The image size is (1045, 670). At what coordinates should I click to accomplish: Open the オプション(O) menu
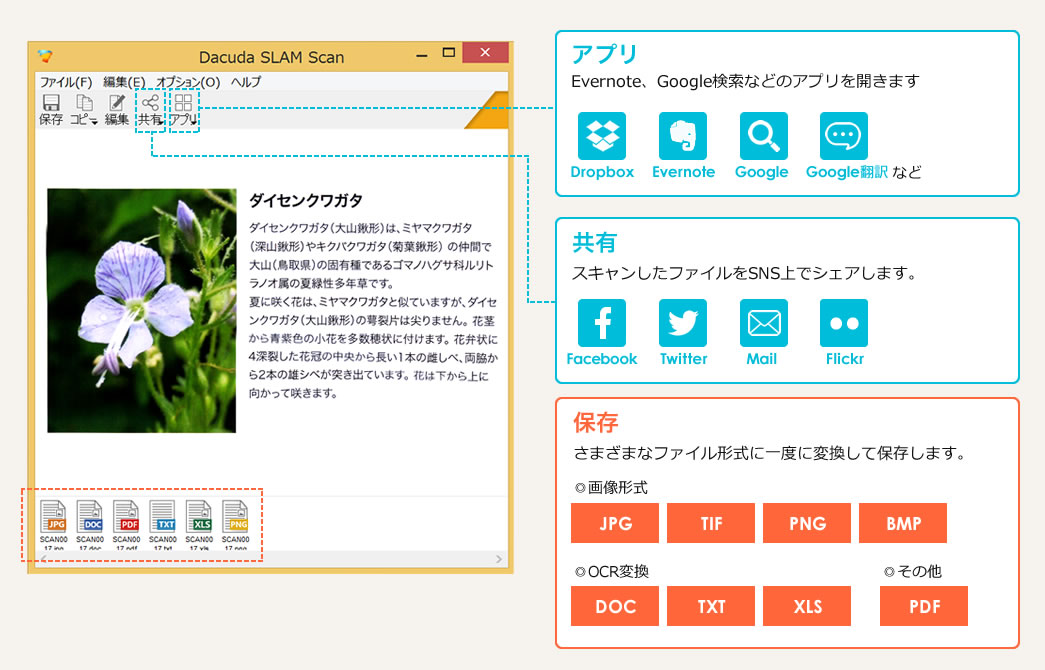tap(188, 82)
